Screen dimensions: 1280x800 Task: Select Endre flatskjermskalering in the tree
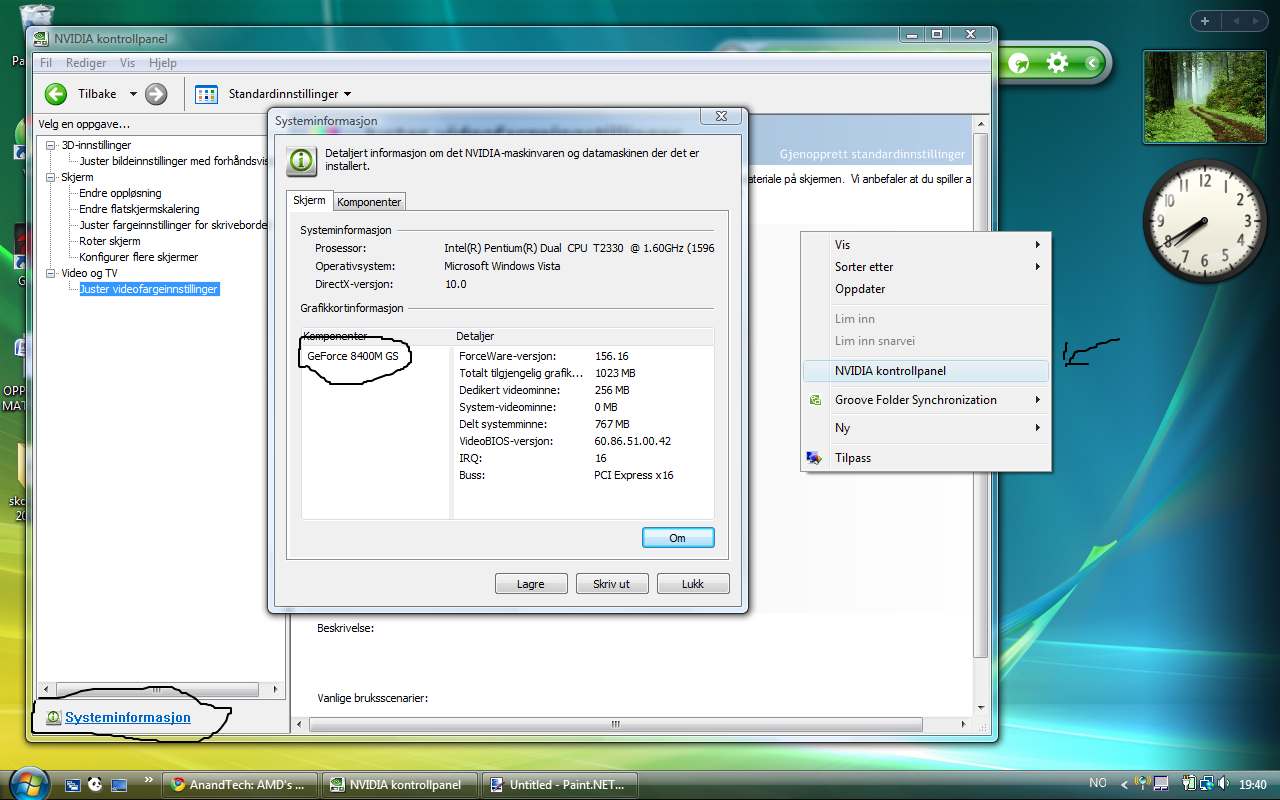coord(139,209)
